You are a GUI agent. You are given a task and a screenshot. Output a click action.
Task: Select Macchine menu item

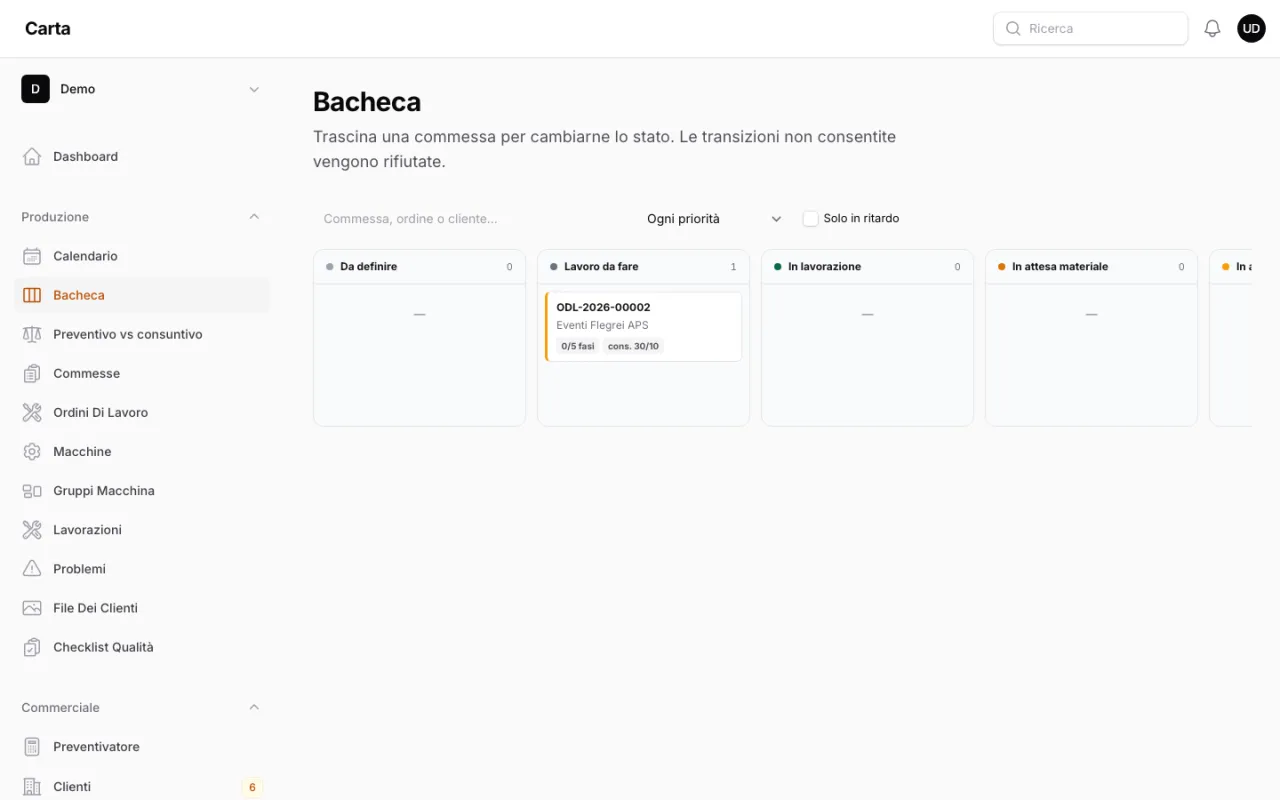coord(141,452)
